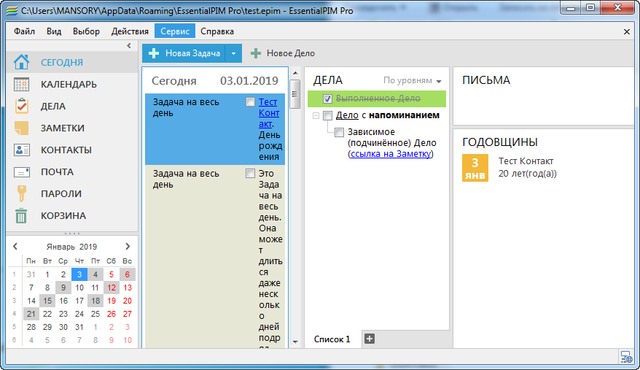The width and height of the screenshot is (640, 370).
Task: Check the Тест Контакт birthday task checkbox
Action: [x=250, y=102]
